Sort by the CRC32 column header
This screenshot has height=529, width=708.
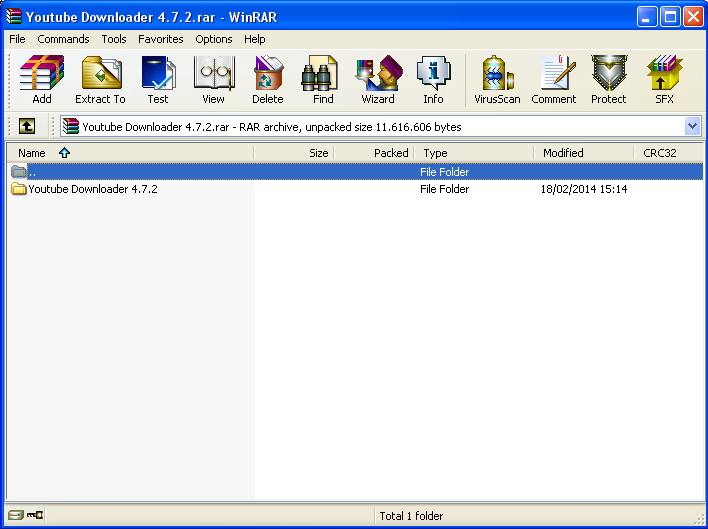[669, 153]
